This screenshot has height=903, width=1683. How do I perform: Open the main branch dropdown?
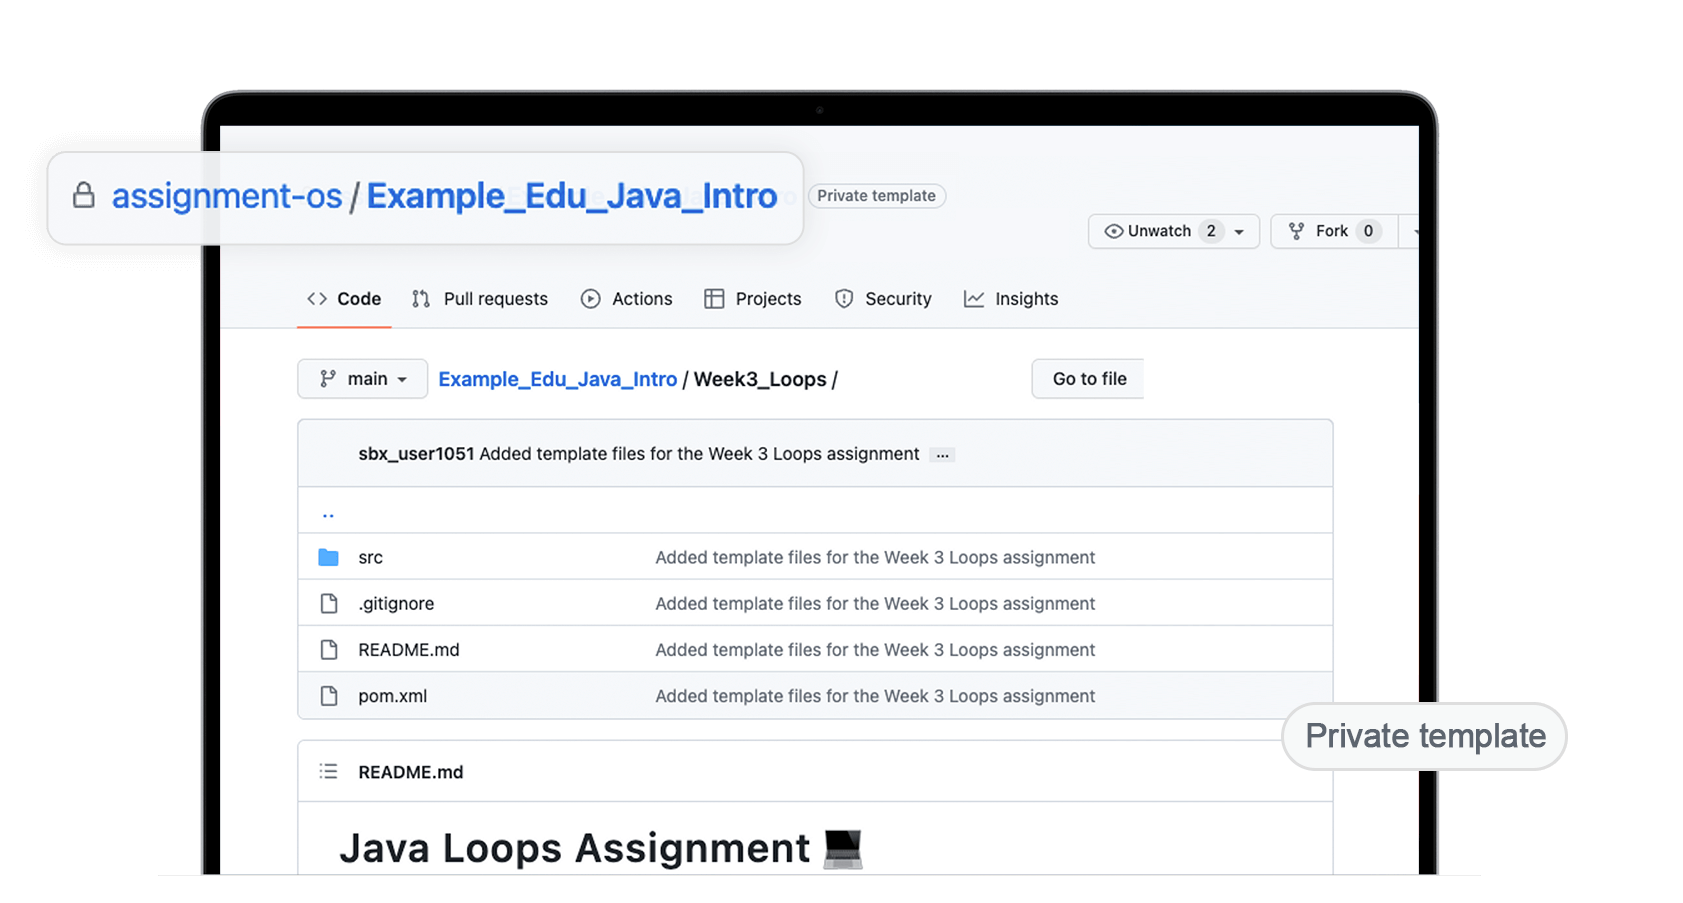click(x=362, y=378)
